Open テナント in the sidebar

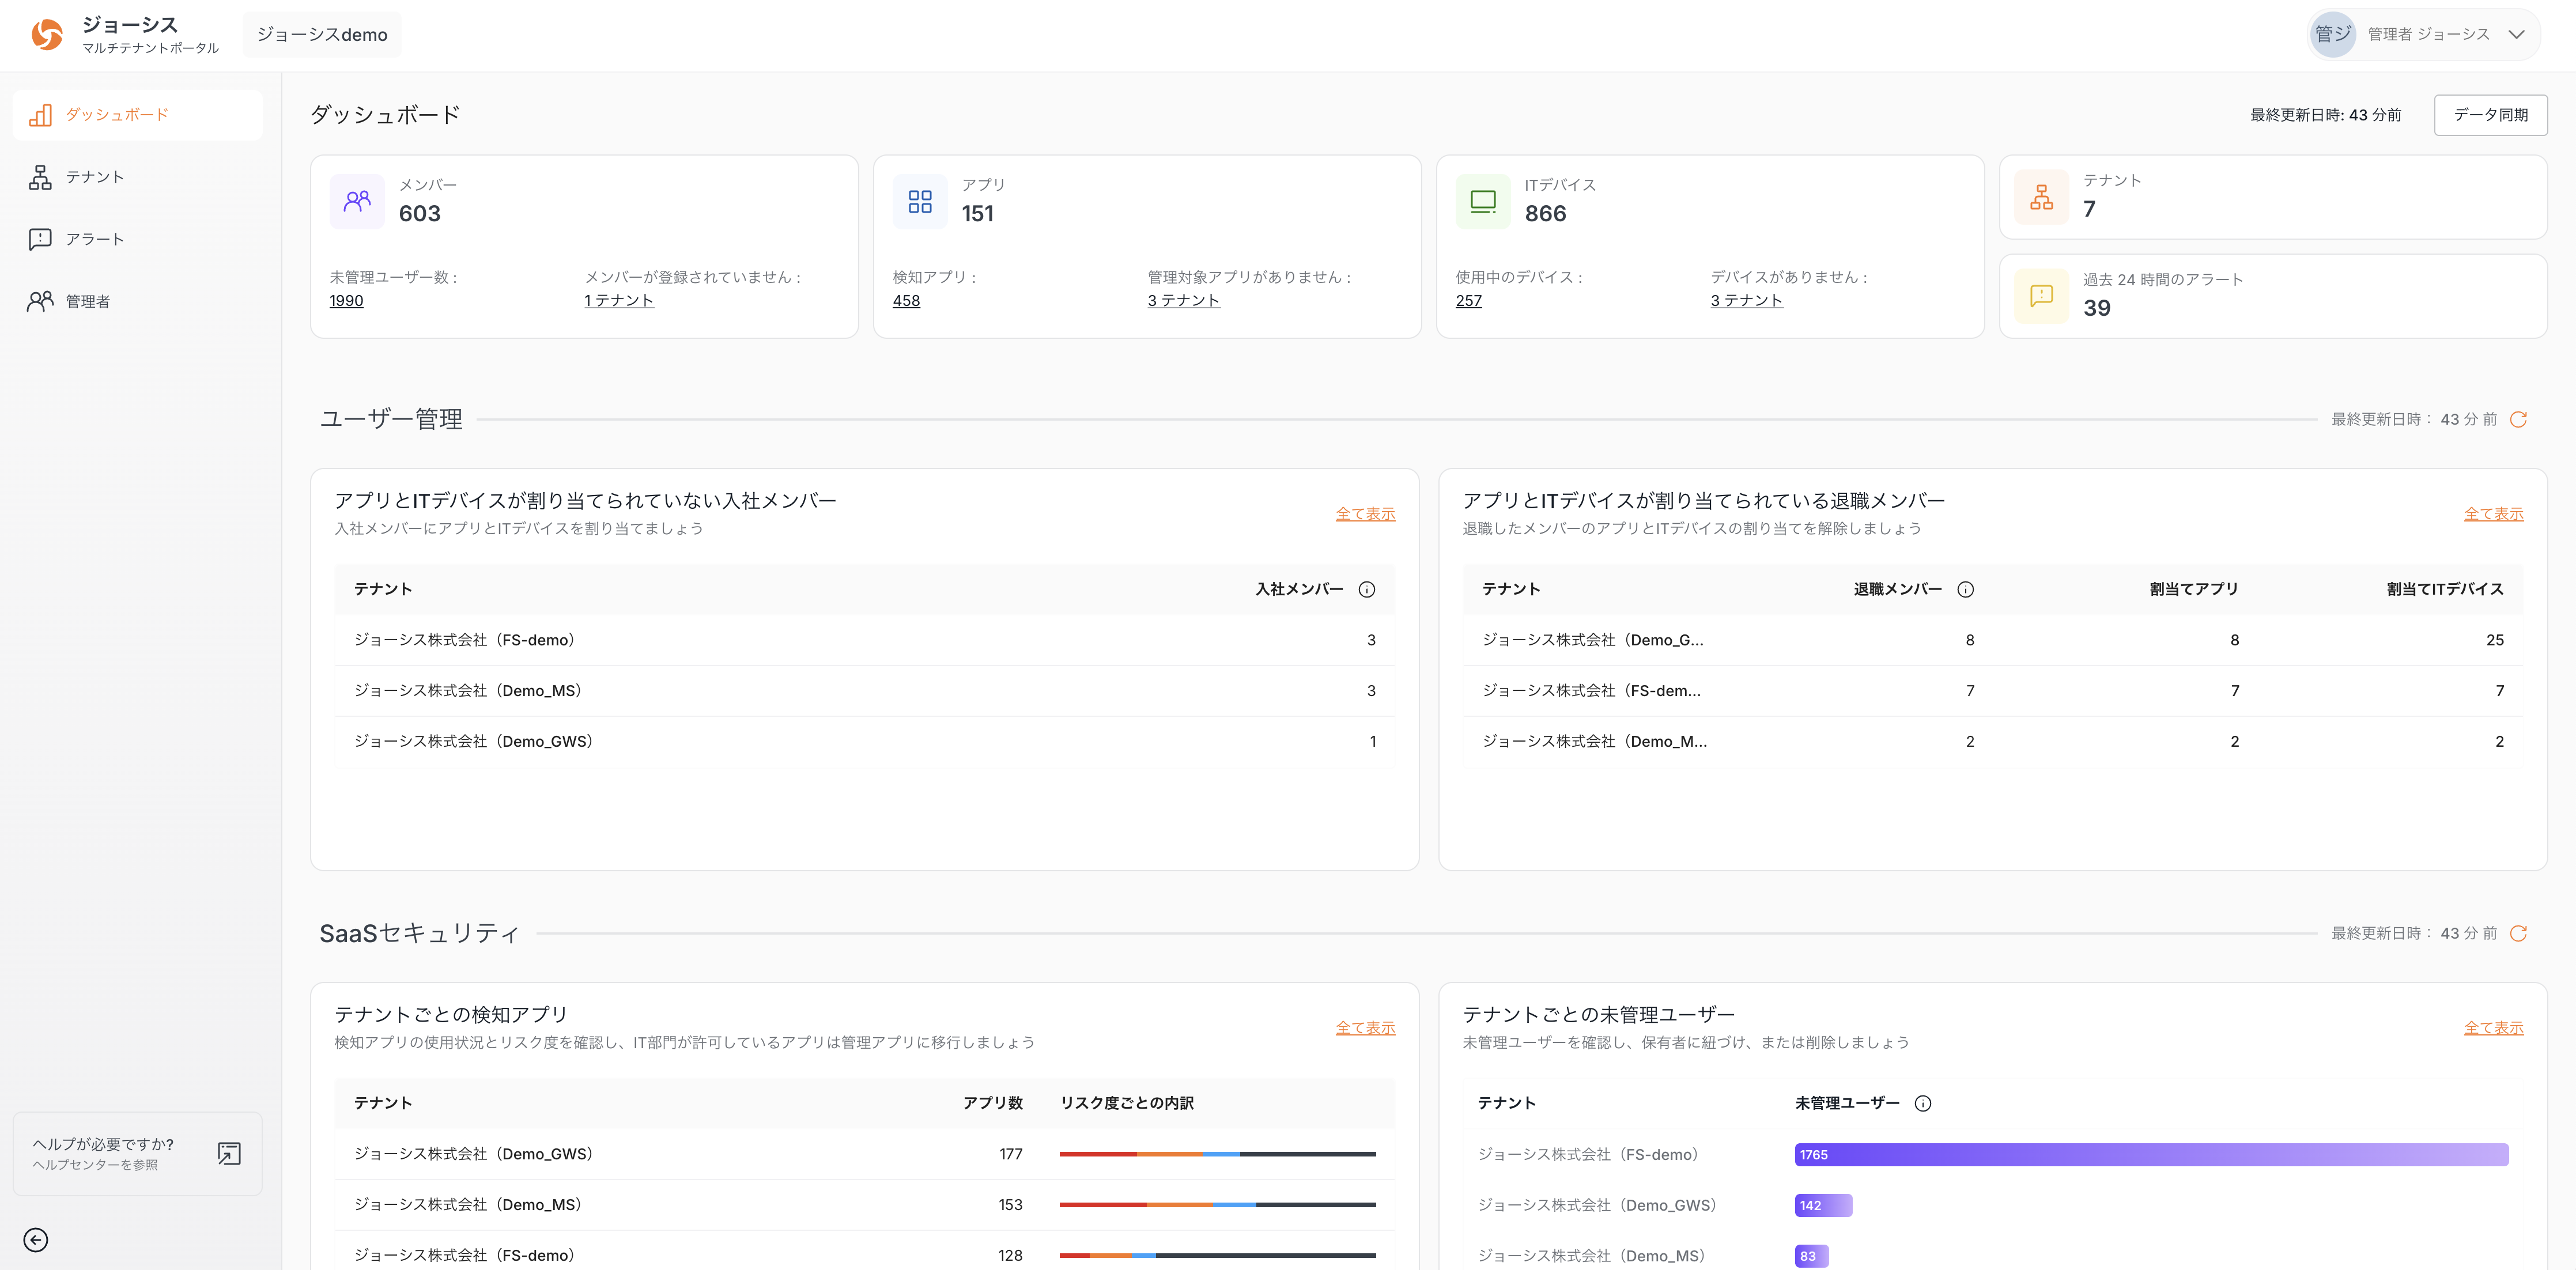pos(95,177)
